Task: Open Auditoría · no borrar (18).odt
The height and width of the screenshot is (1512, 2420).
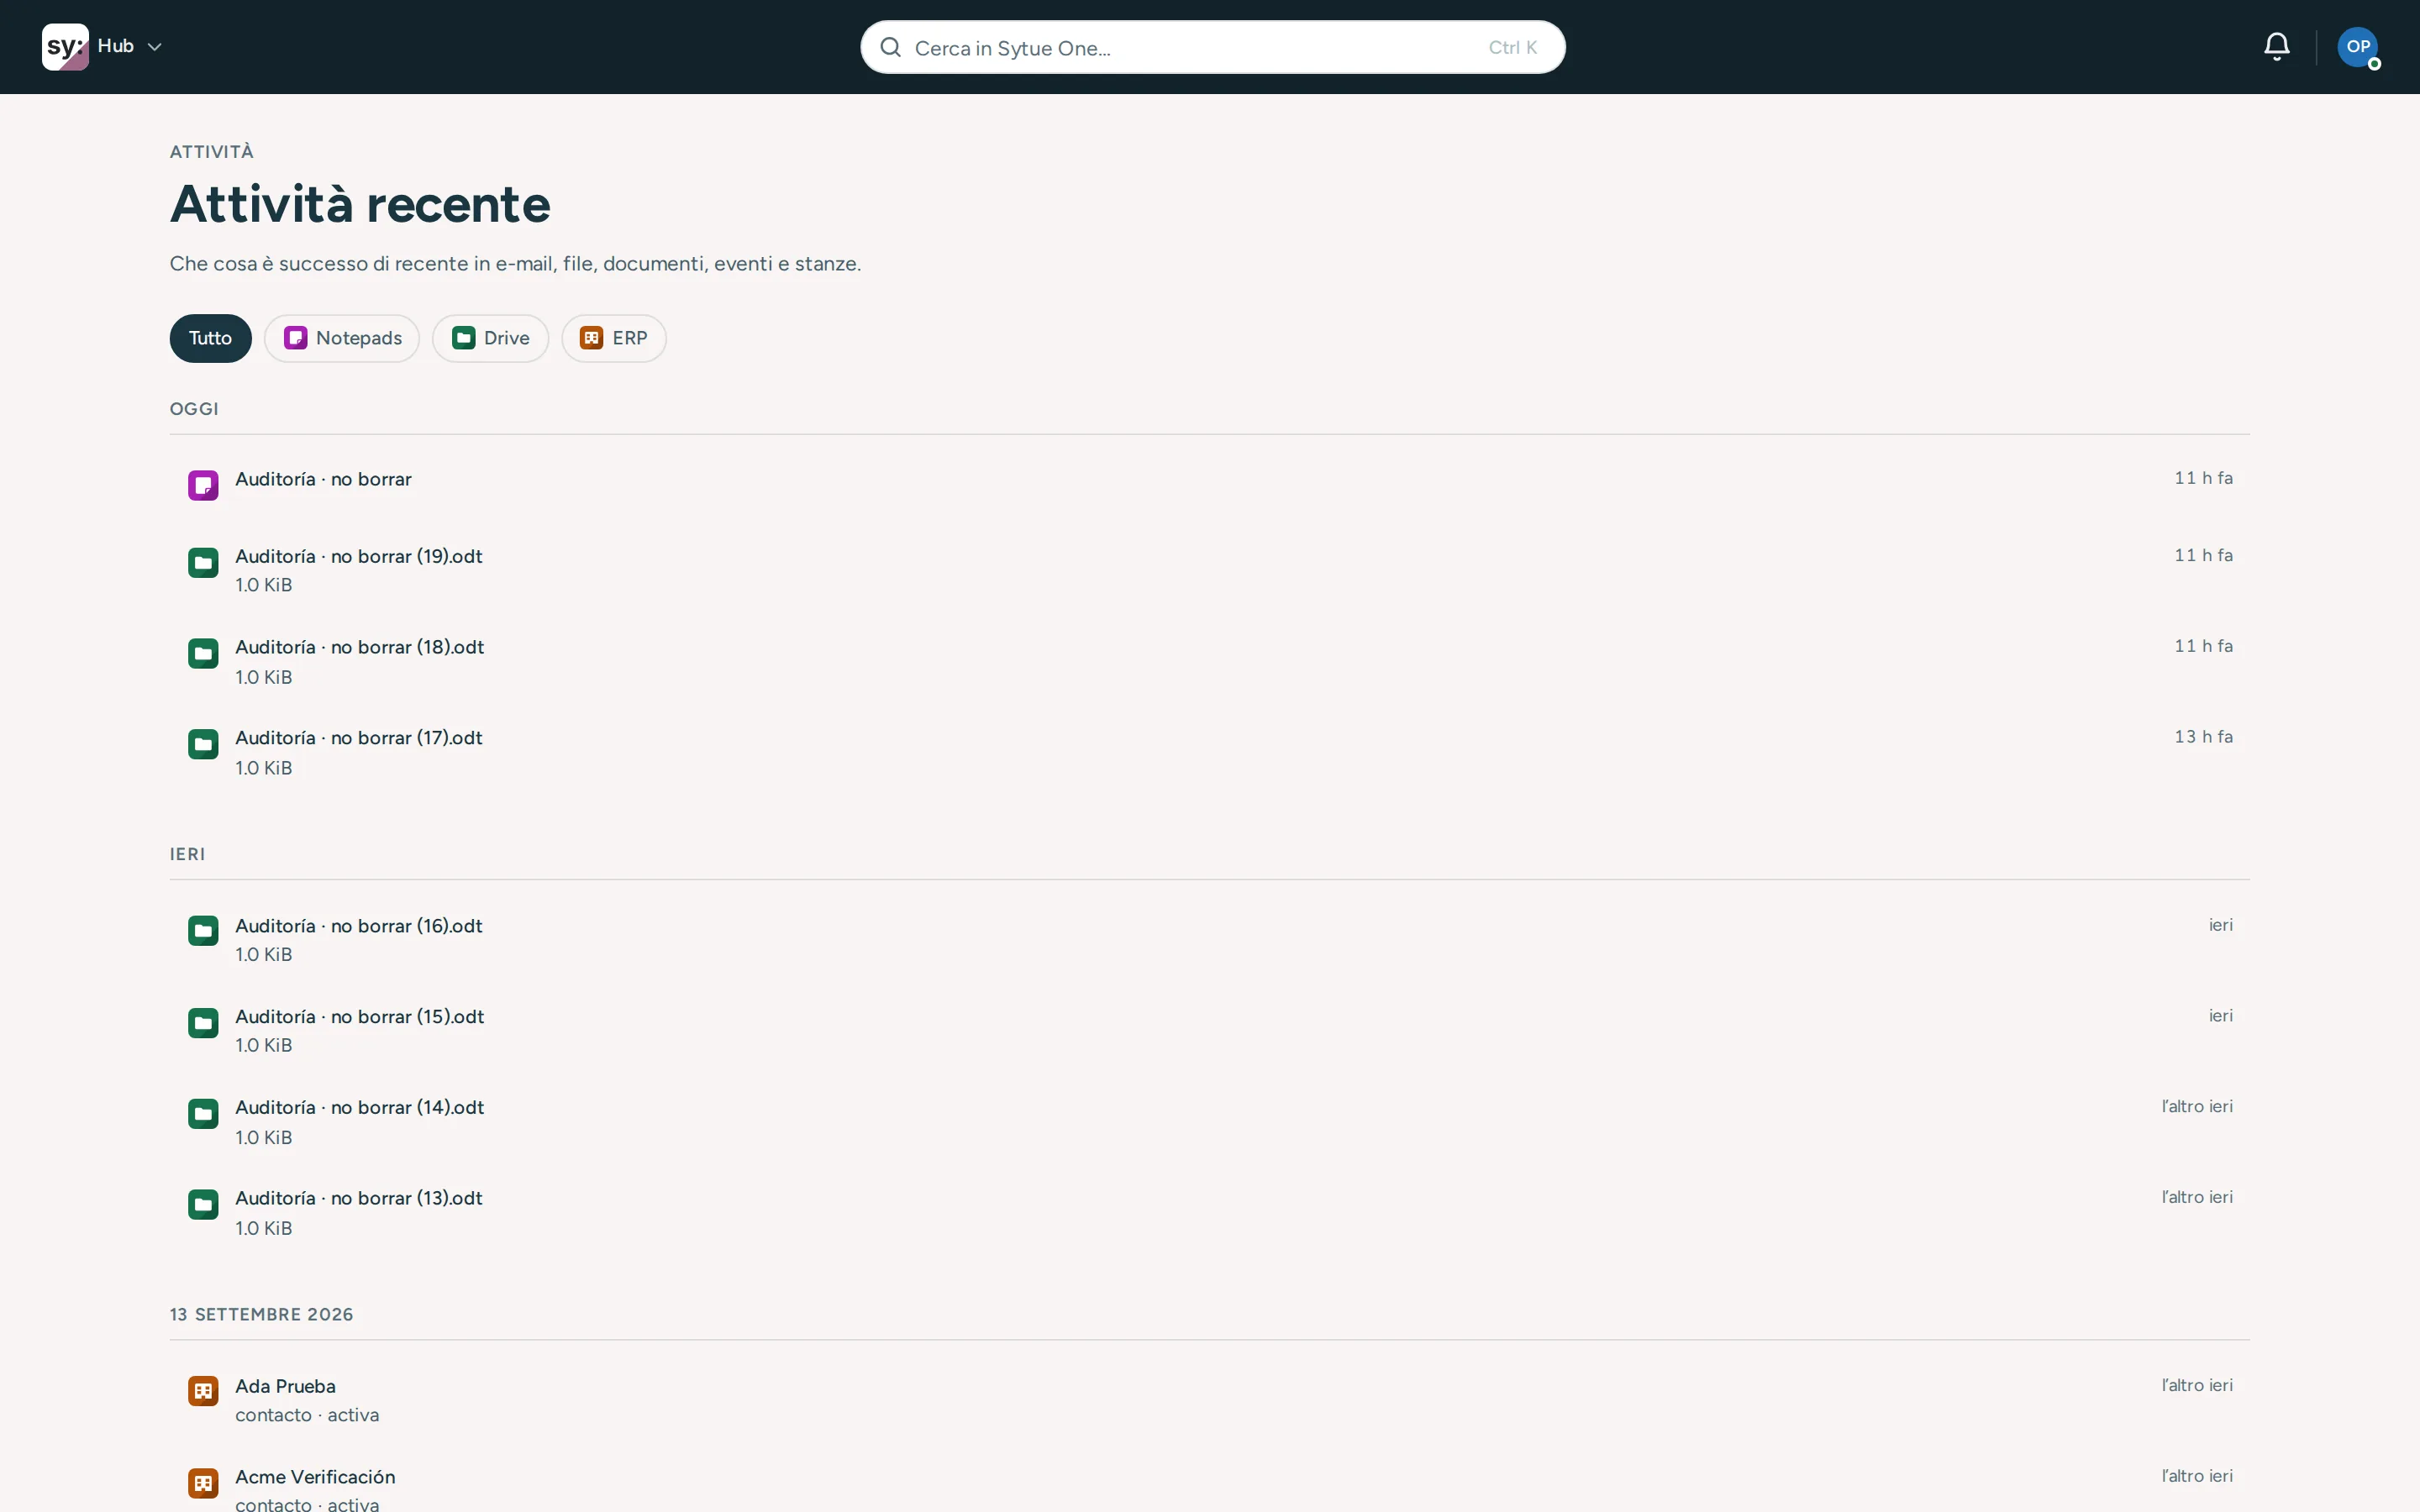Action: [x=1210, y=661]
